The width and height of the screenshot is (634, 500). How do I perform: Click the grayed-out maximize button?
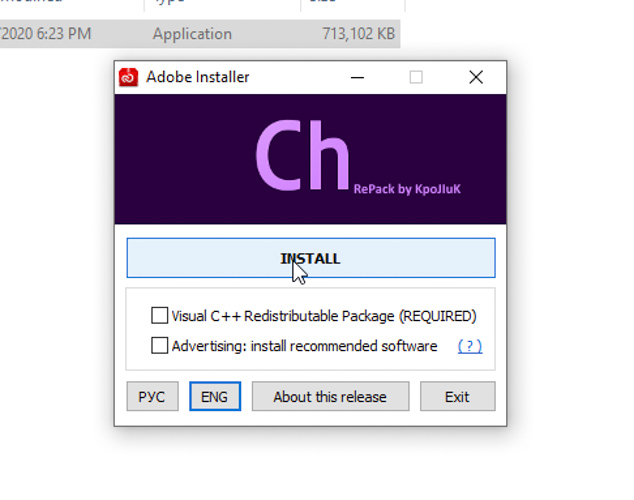click(x=416, y=77)
